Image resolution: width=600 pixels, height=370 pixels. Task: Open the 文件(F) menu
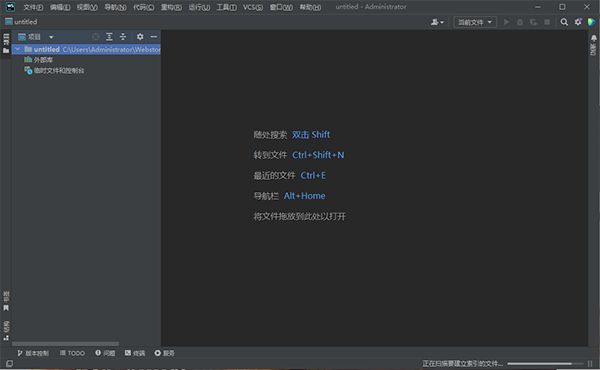click(x=33, y=7)
